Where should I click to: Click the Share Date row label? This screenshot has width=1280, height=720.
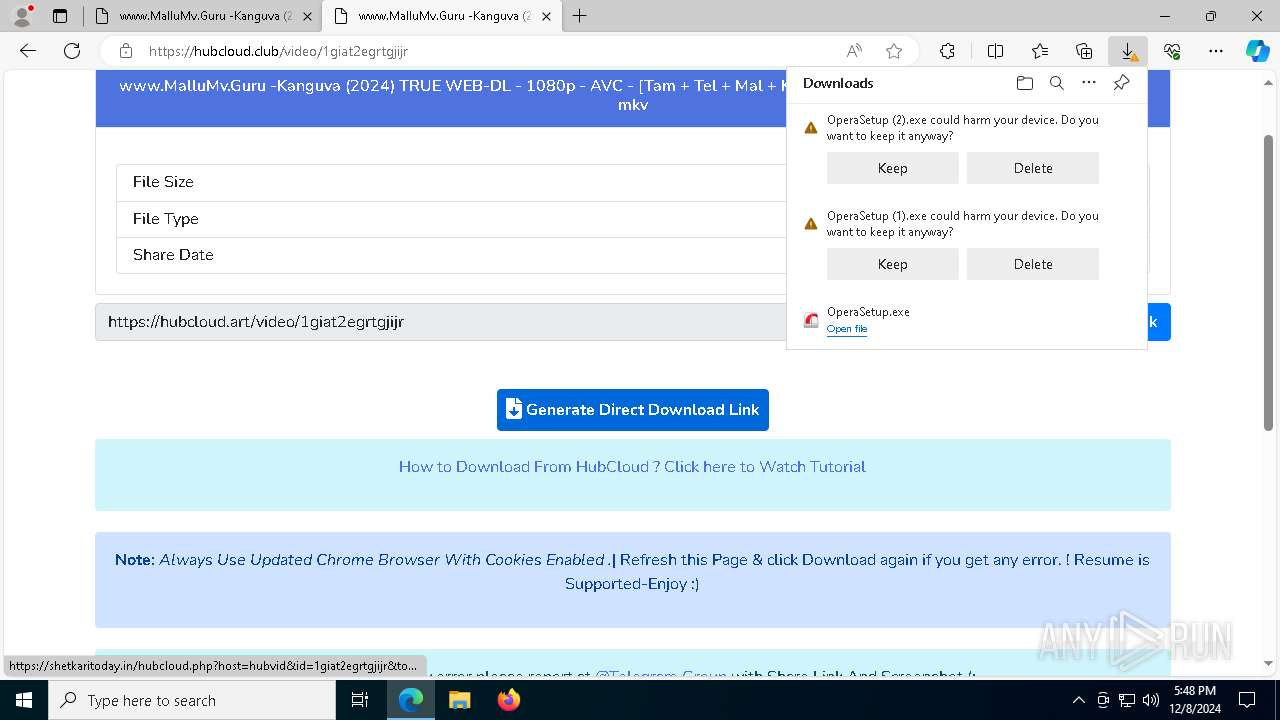tap(173, 255)
